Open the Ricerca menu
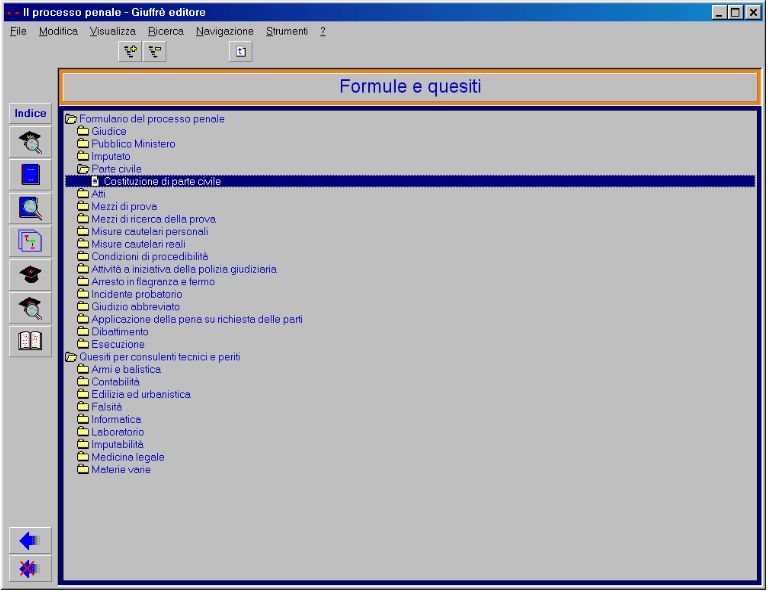The width and height of the screenshot is (768, 591). pos(166,31)
